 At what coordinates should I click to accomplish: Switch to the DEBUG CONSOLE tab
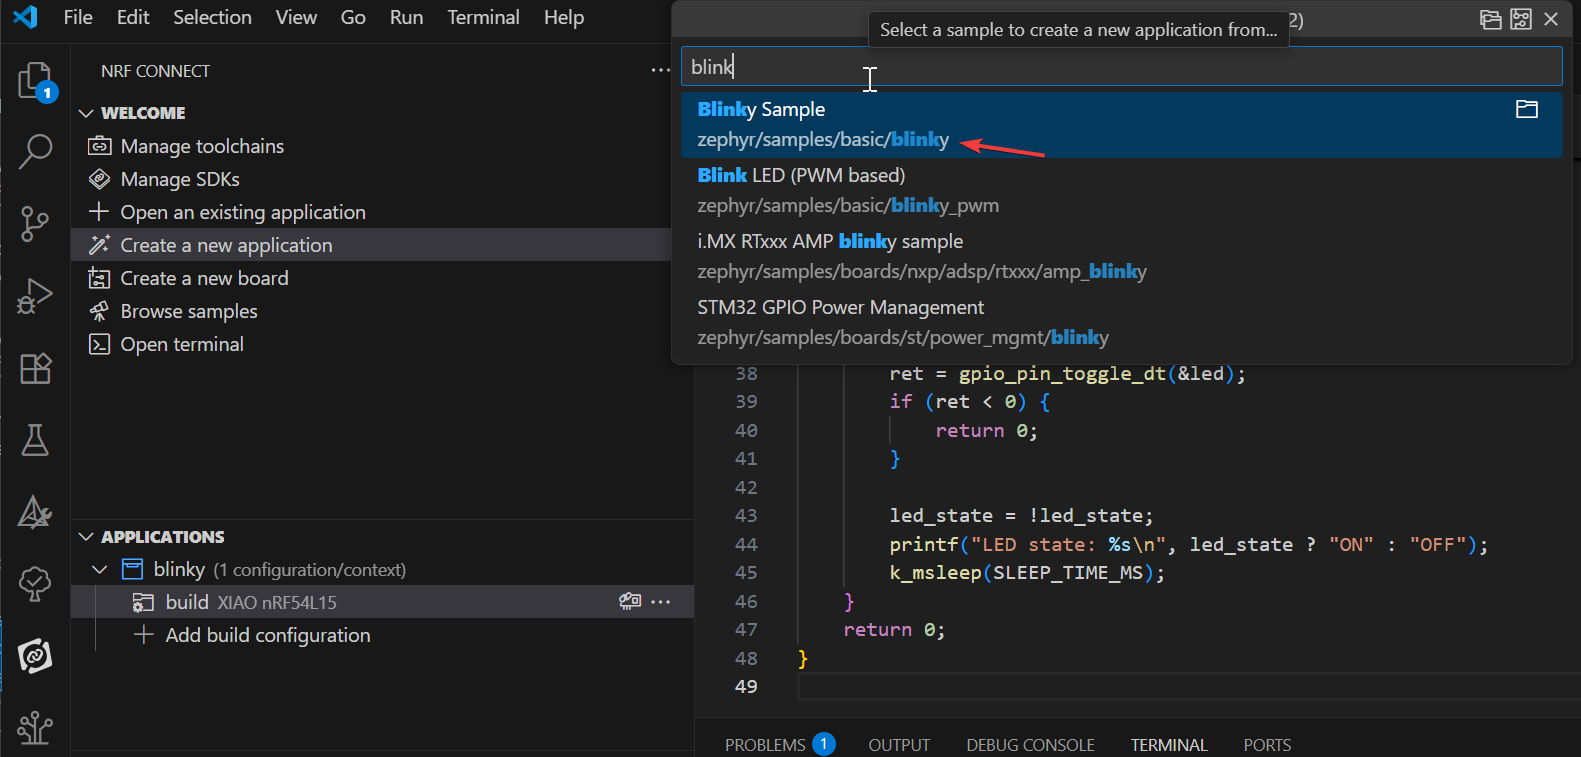[1030, 745]
